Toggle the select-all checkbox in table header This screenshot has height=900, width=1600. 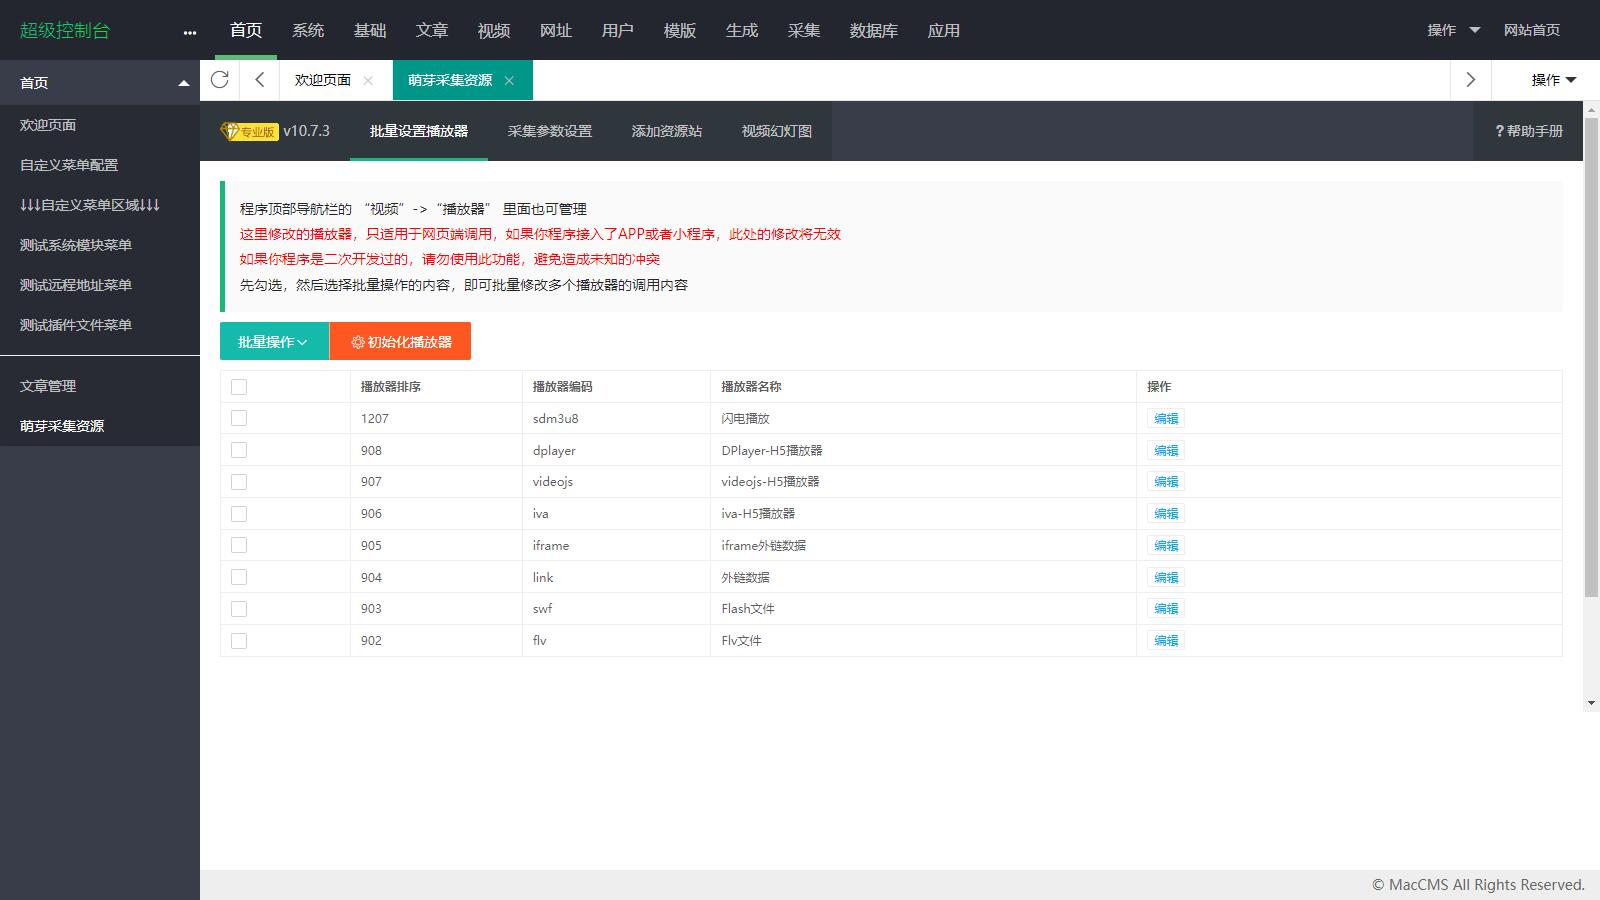tap(239, 387)
